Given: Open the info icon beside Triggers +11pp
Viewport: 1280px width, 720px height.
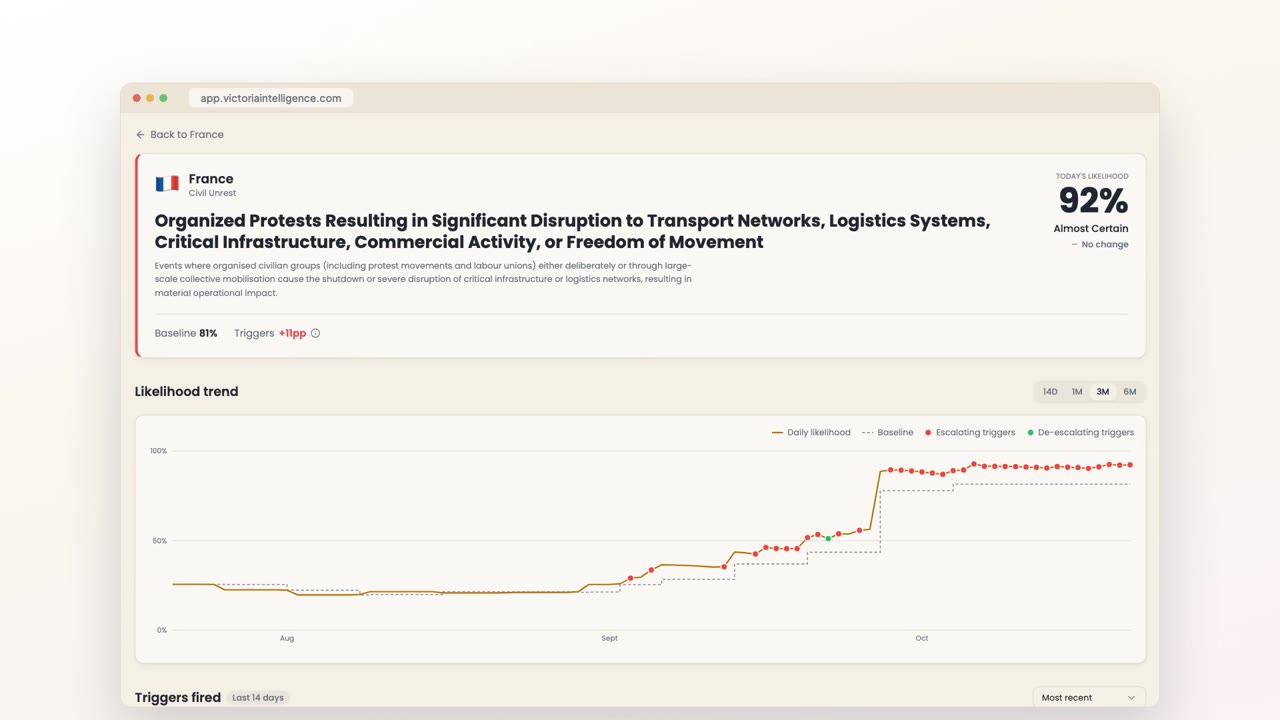Looking at the screenshot, I should pyautogui.click(x=315, y=333).
